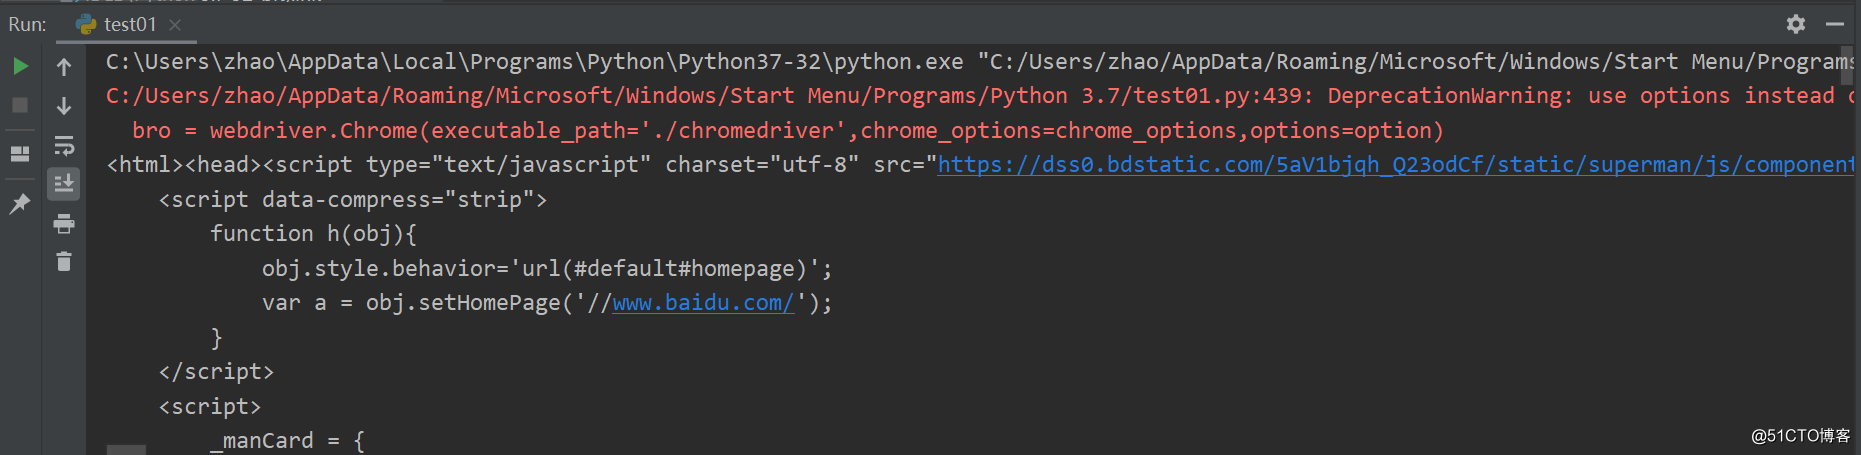Click the Down the Stack Trace arrow

click(x=64, y=106)
